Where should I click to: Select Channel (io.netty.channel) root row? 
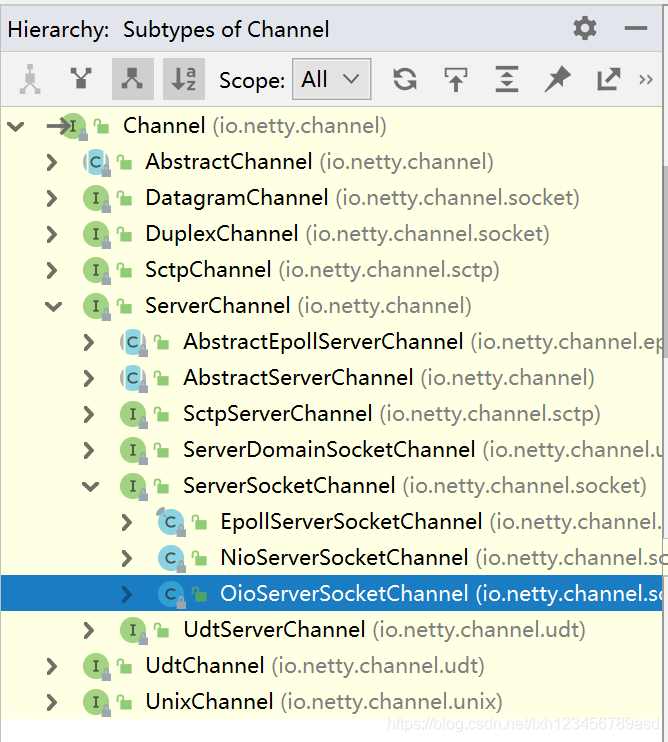click(x=331, y=126)
